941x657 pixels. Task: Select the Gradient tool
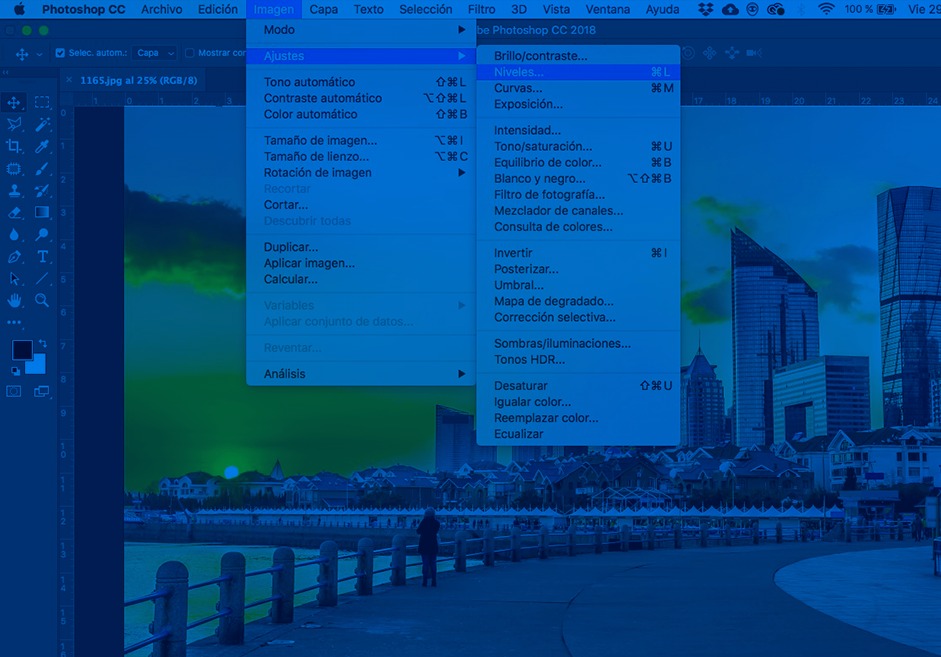click(42, 212)
